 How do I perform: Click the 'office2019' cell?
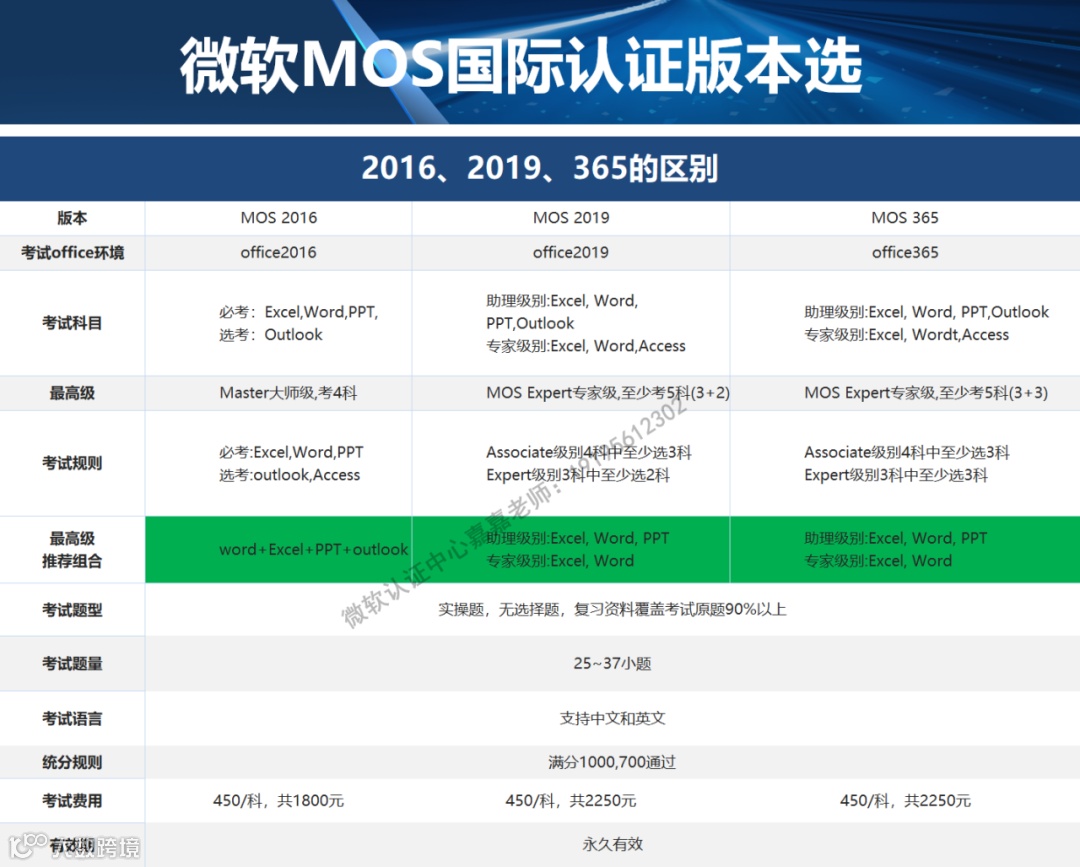tap(570, 252)
